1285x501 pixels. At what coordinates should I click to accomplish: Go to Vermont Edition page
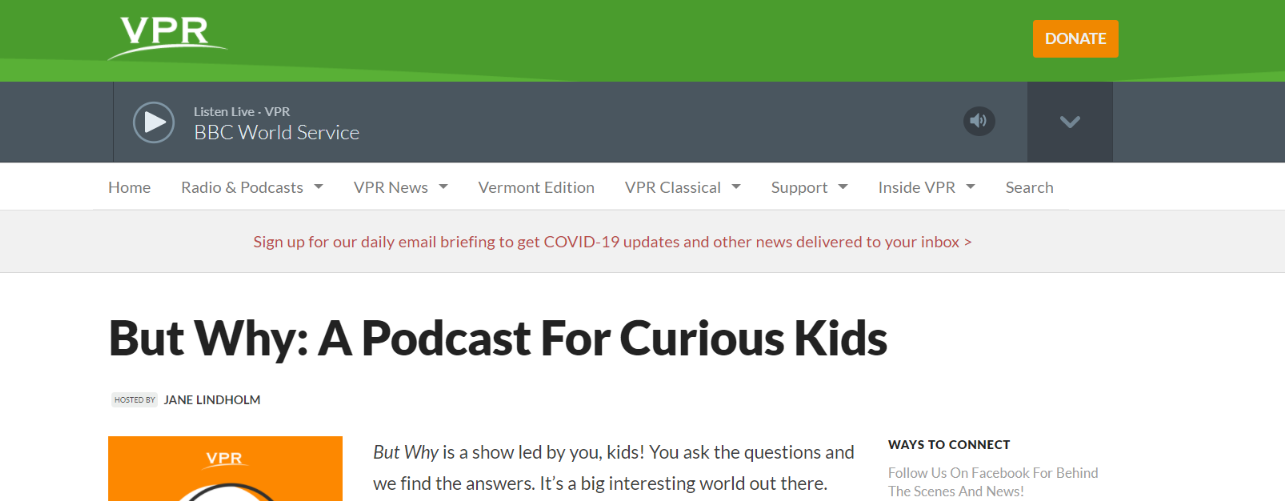click(x=536, y=187)
